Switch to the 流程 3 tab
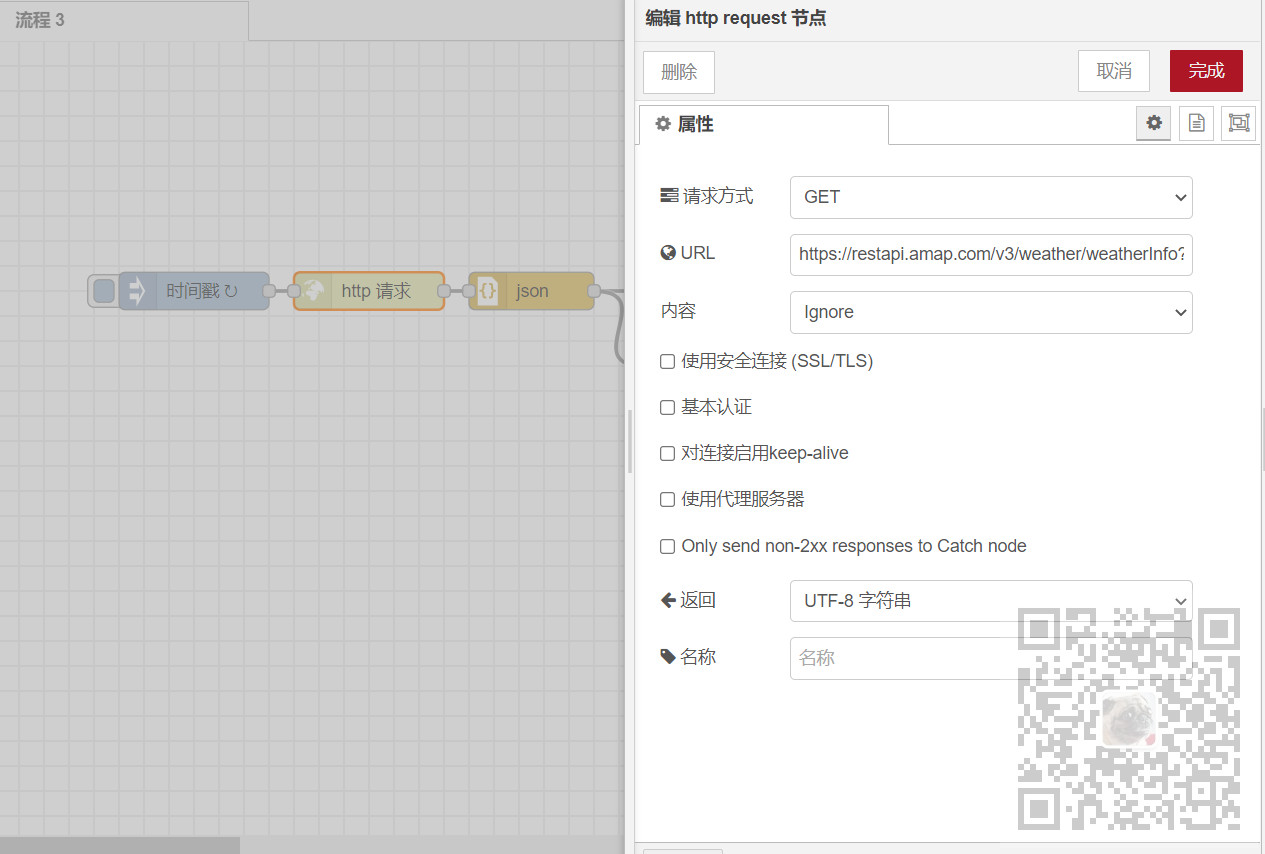Viewport: 1265px width, 854px height. pyautogui.click(x=124, y=20)
